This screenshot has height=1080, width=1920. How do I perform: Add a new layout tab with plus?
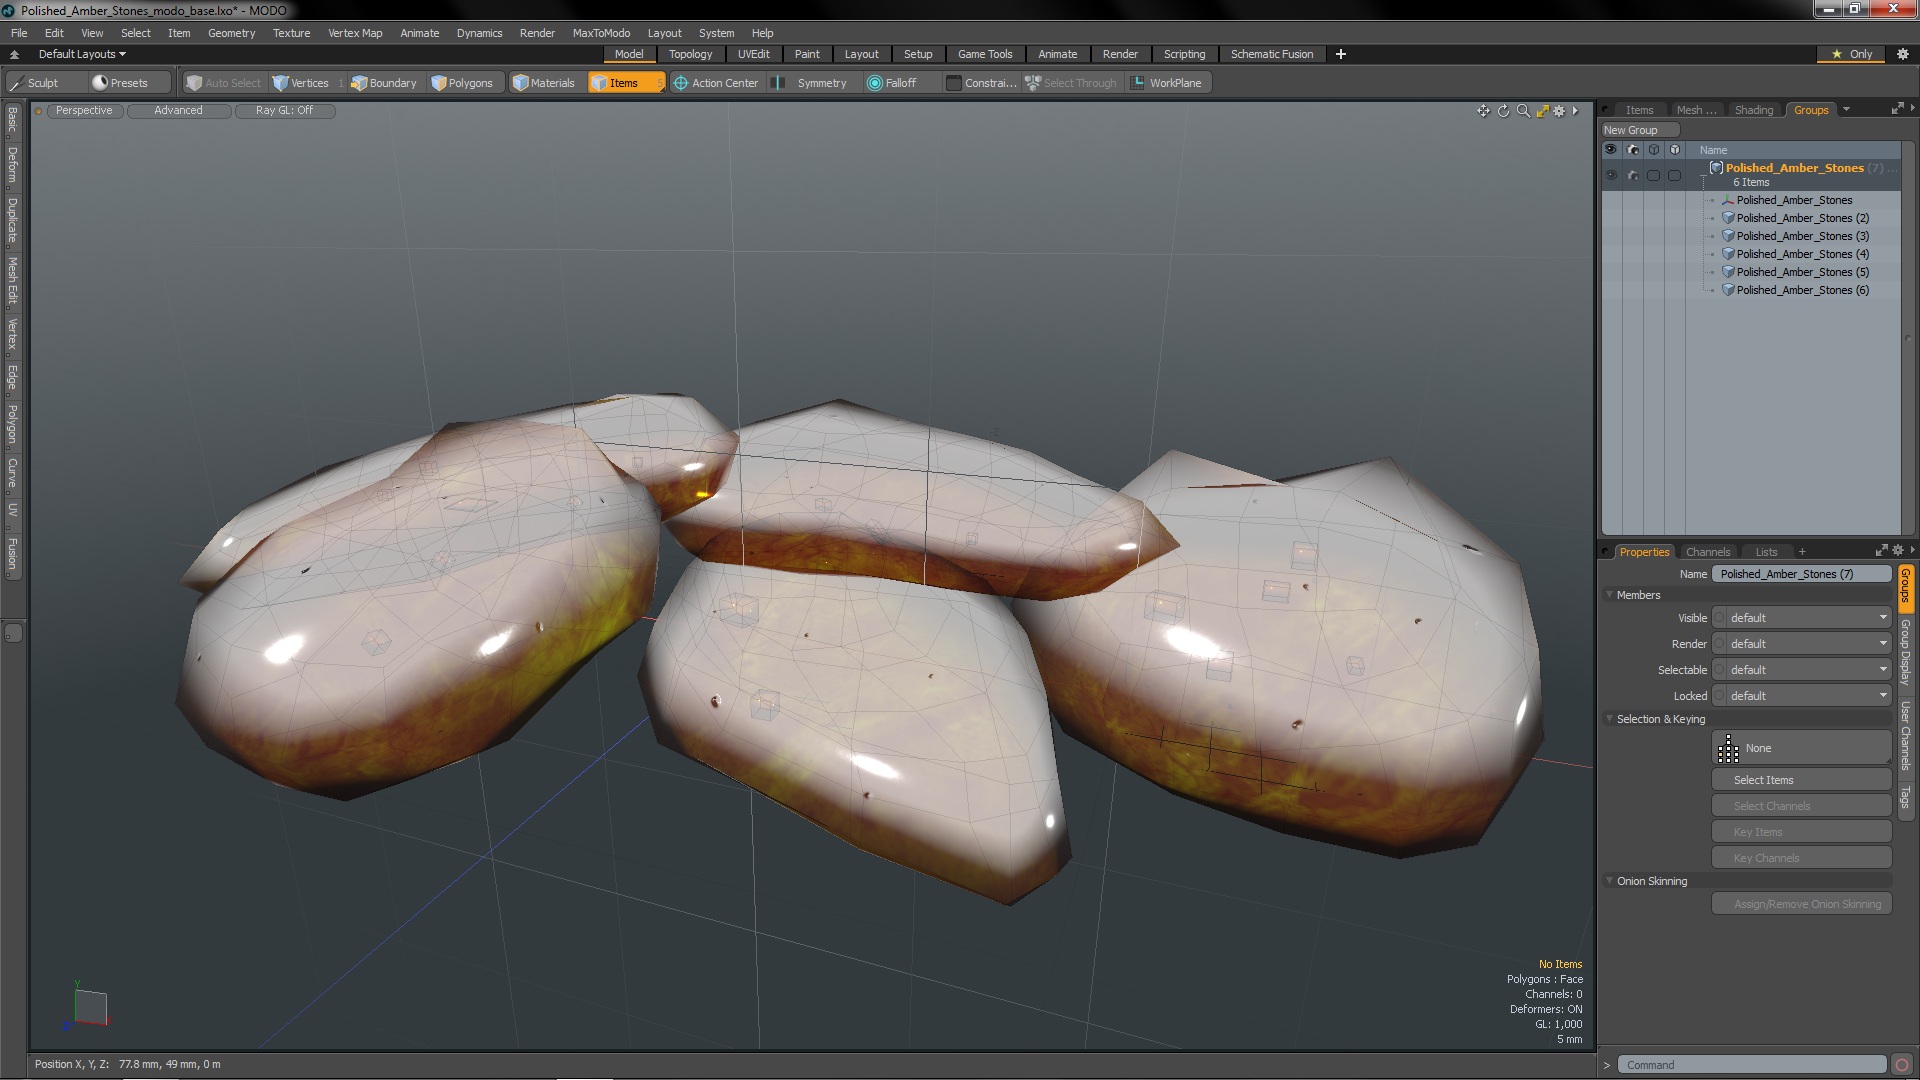click(x=1341, y=54)
